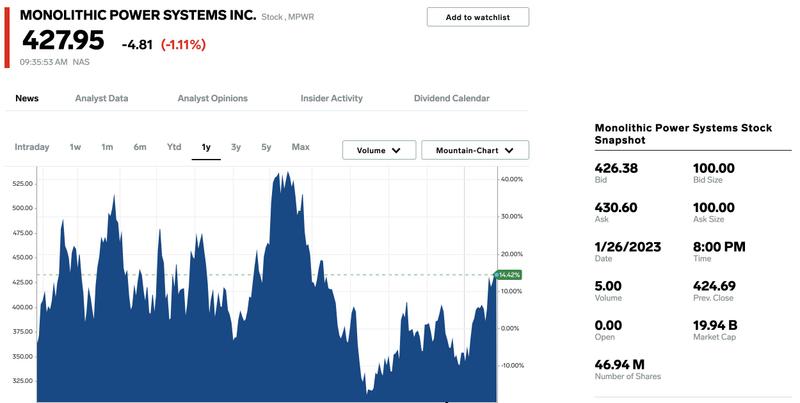Select the Max chart range
Screen dimensions: 800x403
click(301, 147)
